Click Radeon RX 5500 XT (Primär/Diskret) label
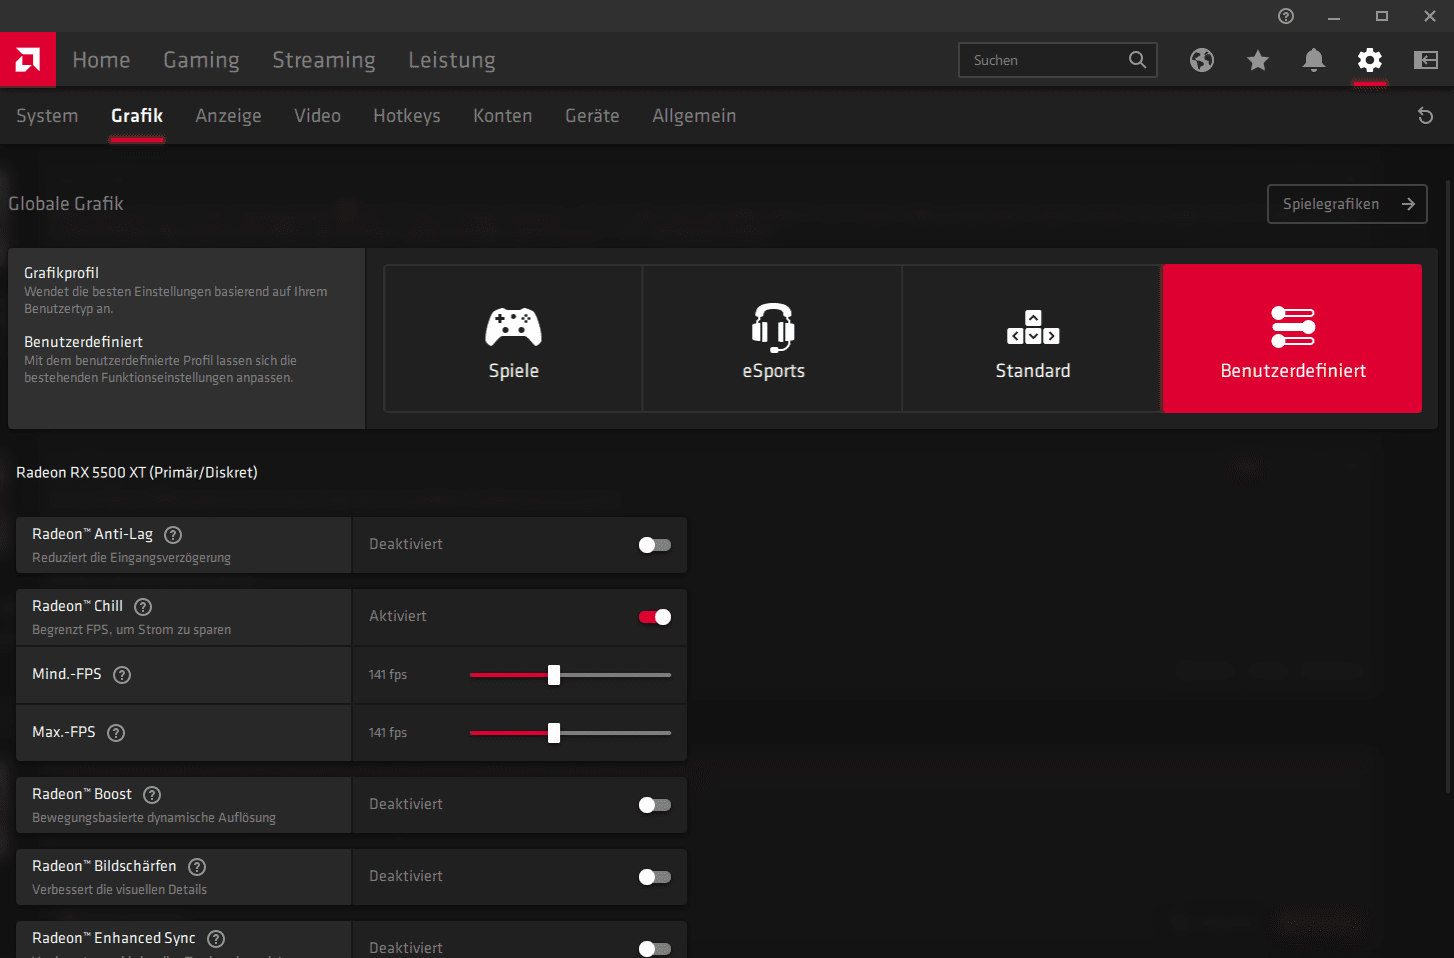This screenshot has width=1454, height=958. (137, 473)
